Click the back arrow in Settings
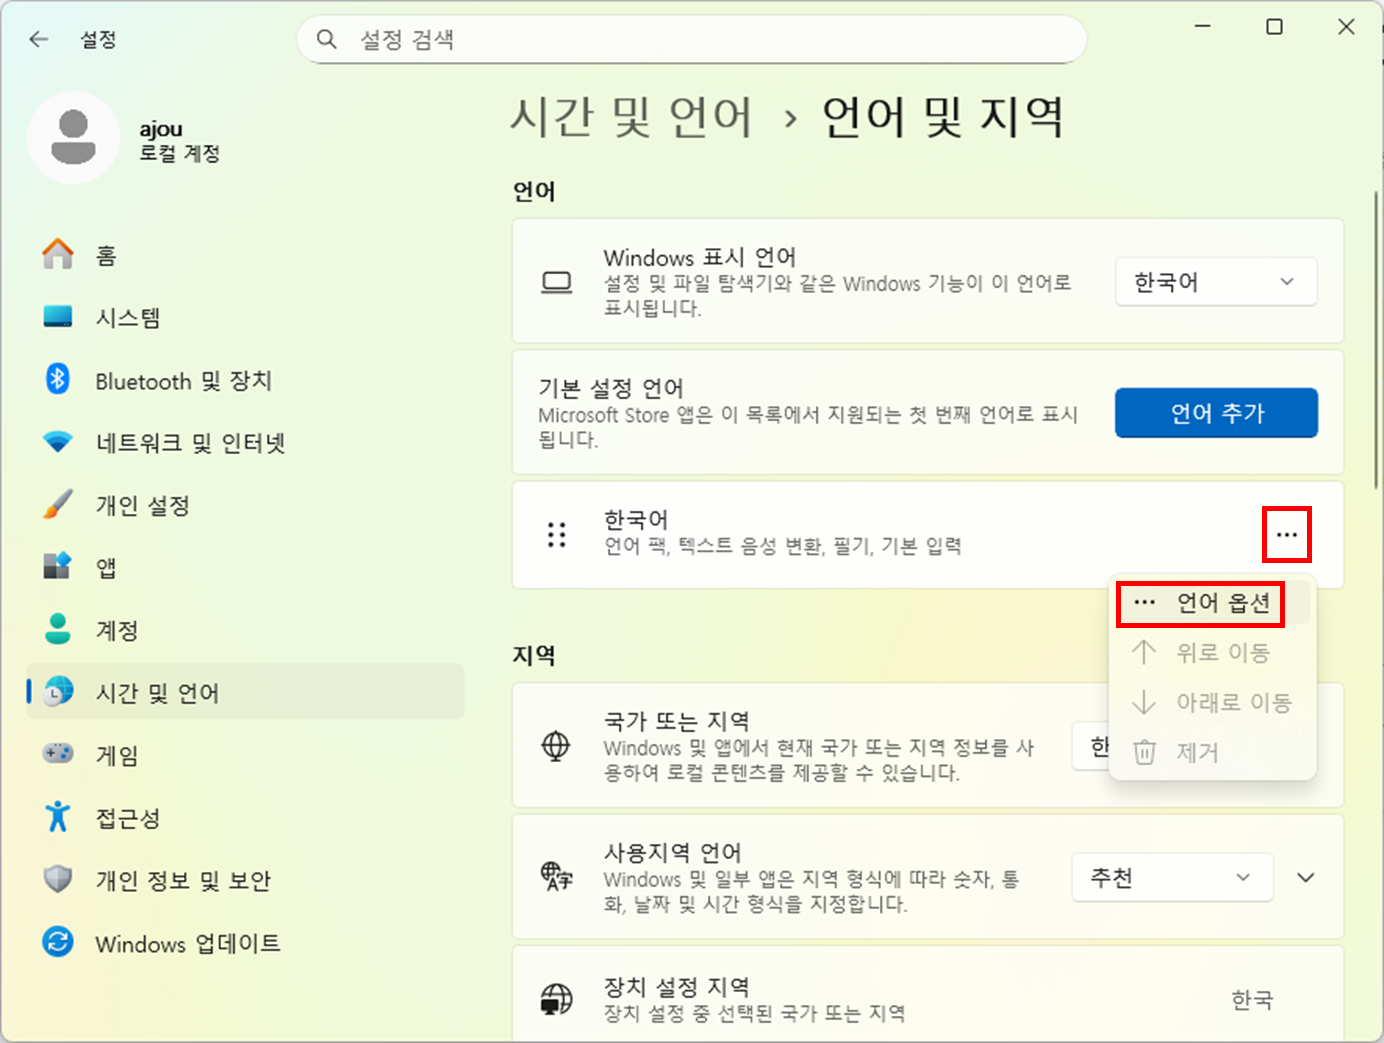 point(39,39)
